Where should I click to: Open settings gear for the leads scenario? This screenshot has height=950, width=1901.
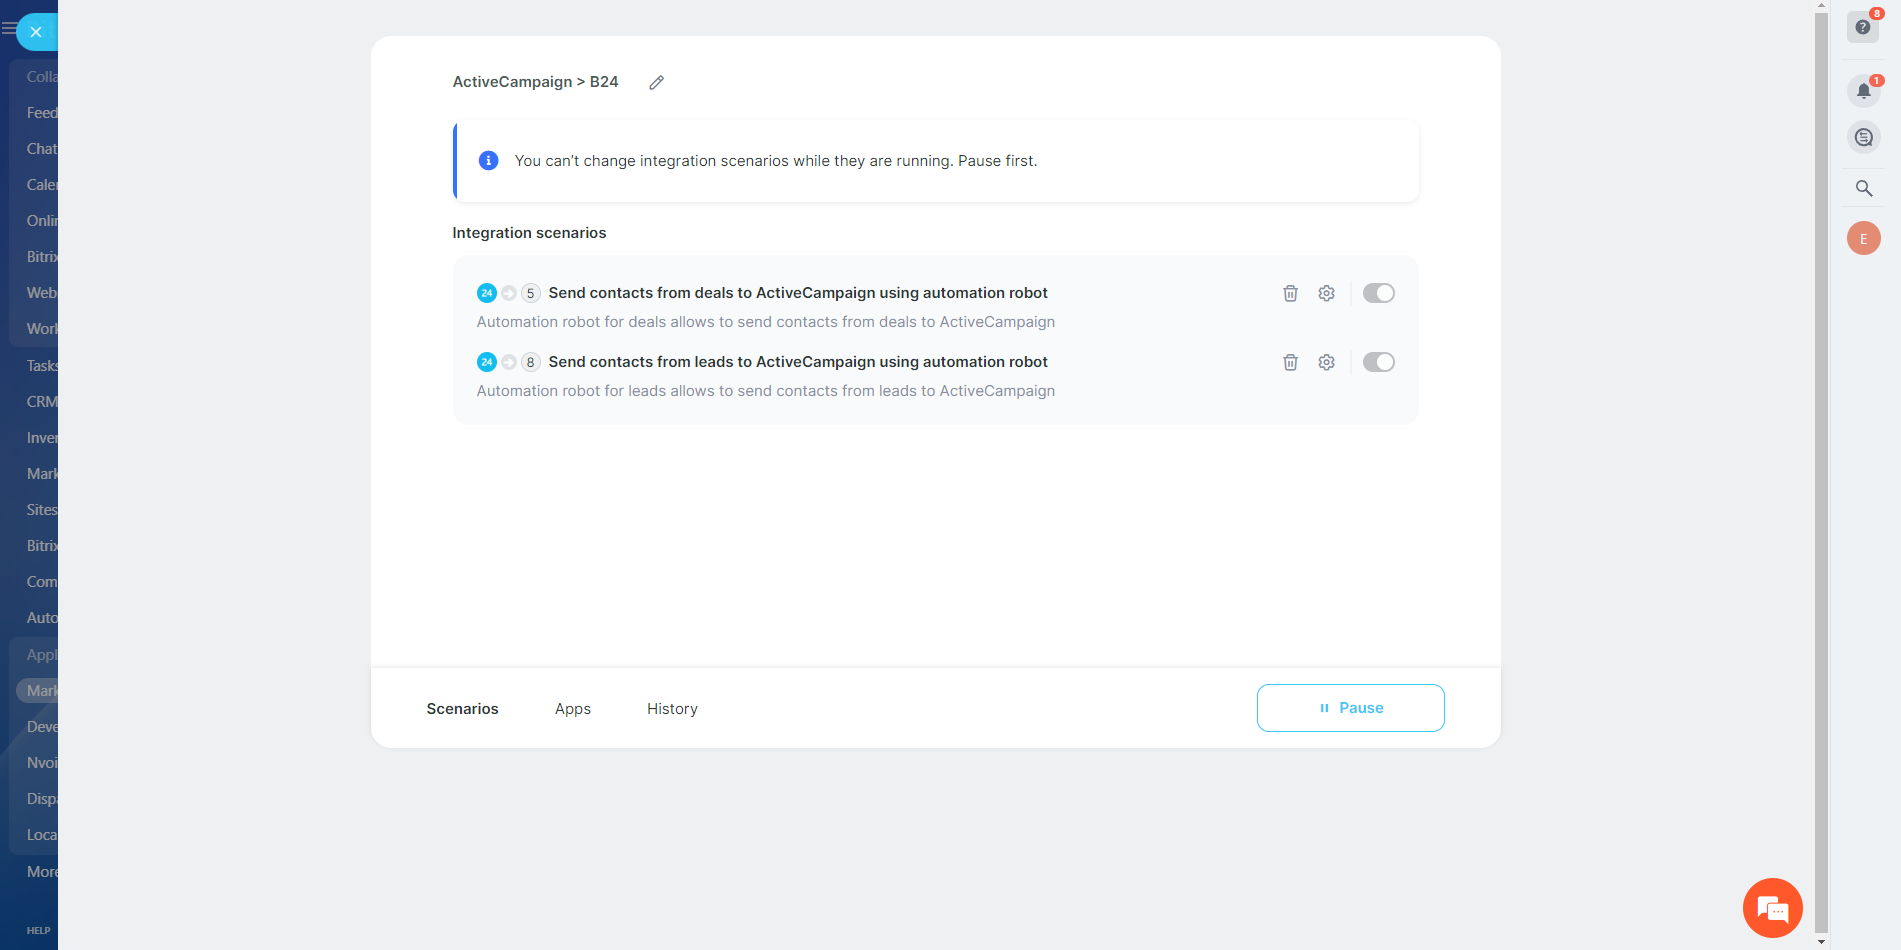(1326, 362)
